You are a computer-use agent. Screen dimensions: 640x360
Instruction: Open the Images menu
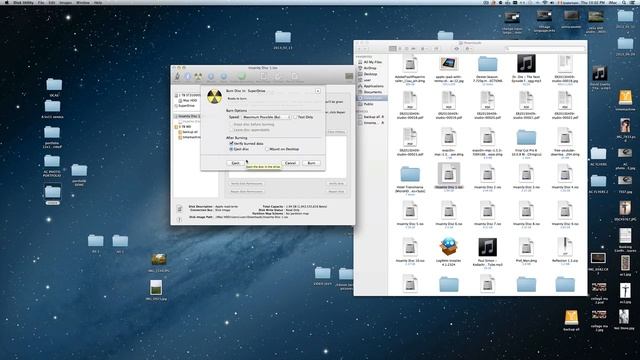66,2
